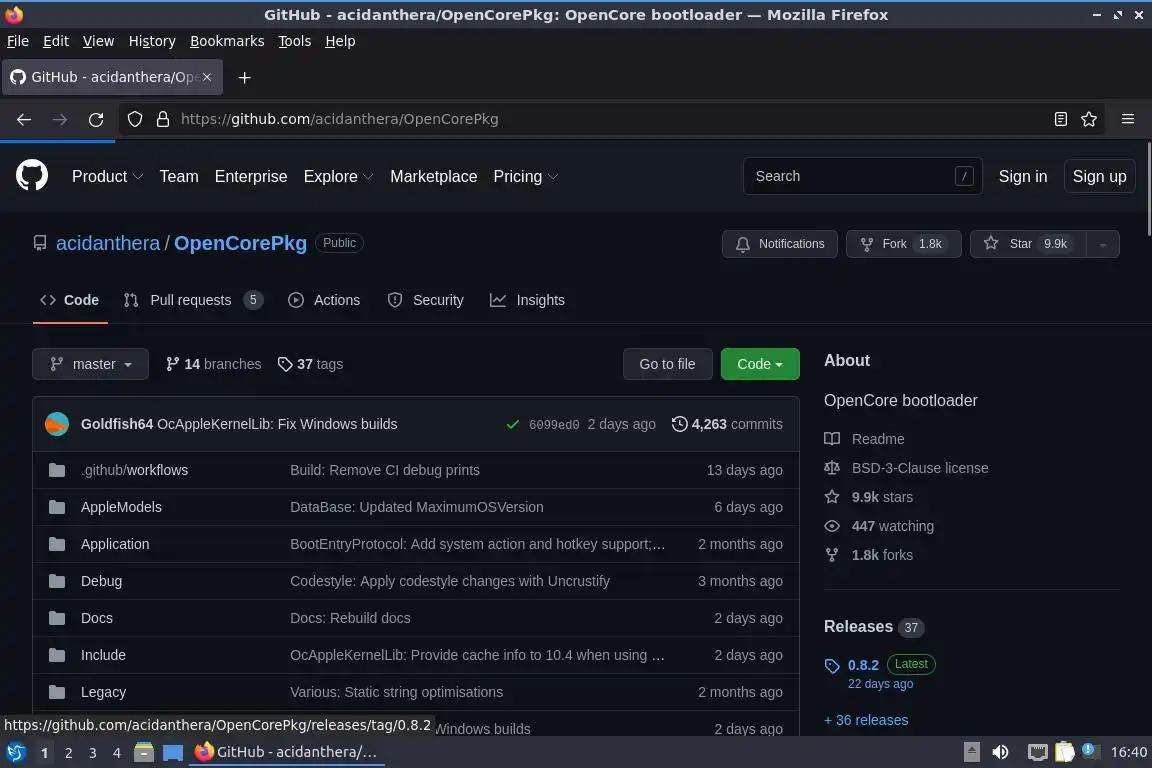Open the Notifications bell button
The image size is (1152, 768).
point(780,244)
